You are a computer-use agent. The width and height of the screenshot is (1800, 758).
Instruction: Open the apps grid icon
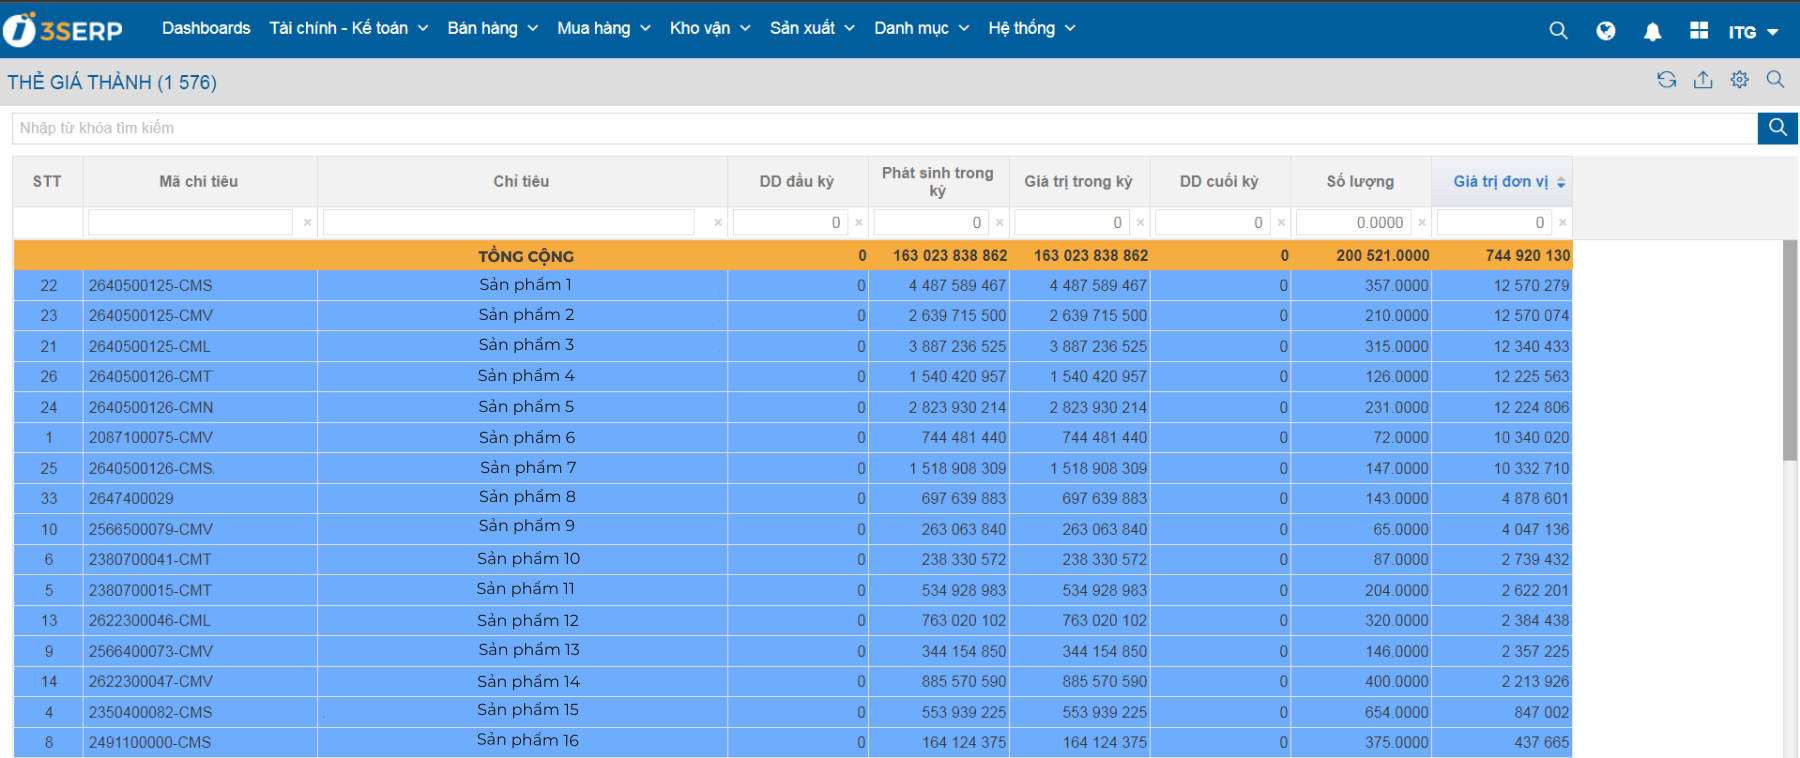tap(1698, 31)
